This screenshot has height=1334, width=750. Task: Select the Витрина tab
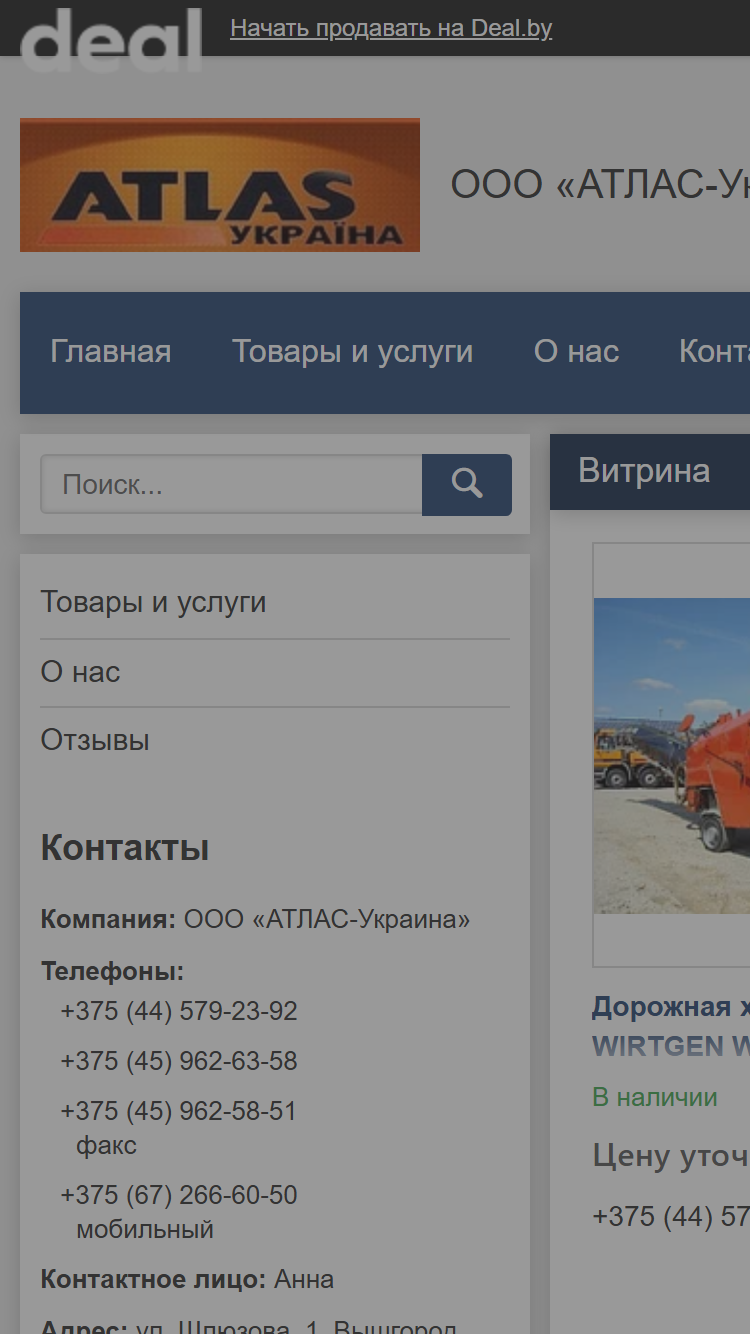[644, 471]
